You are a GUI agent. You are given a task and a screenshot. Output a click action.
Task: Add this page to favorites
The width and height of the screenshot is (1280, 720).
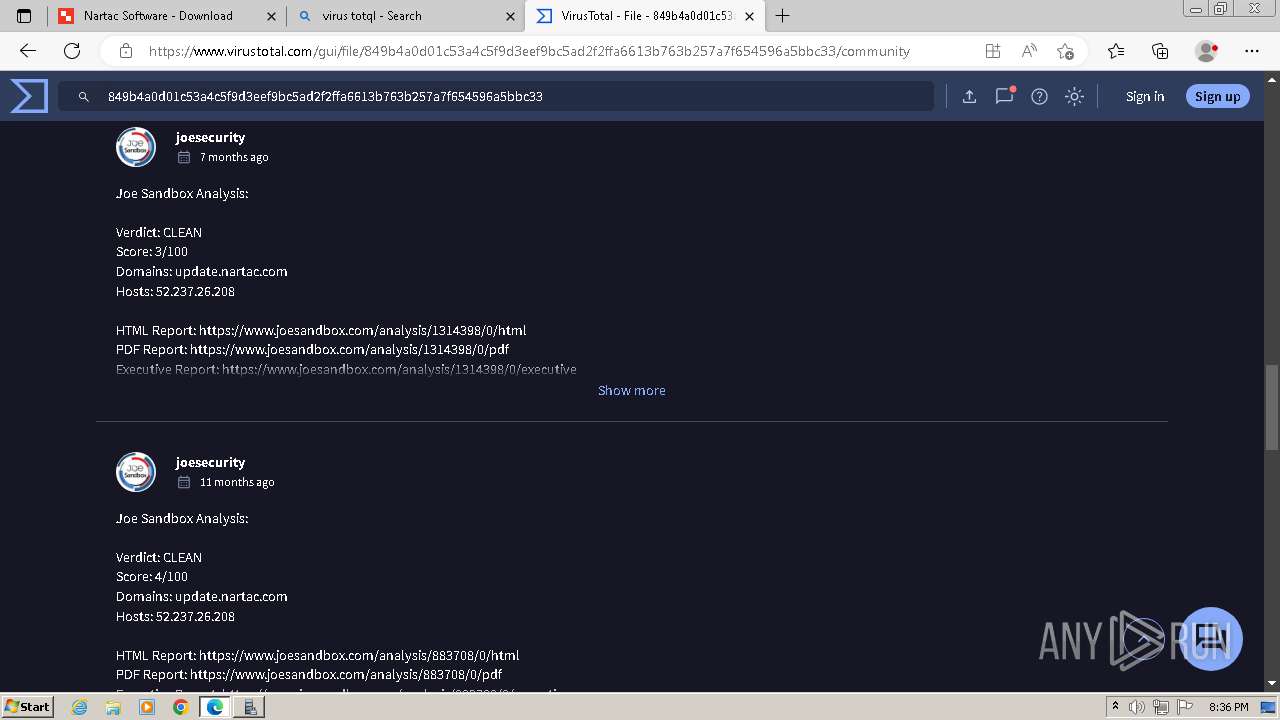tap(1065, 51)
